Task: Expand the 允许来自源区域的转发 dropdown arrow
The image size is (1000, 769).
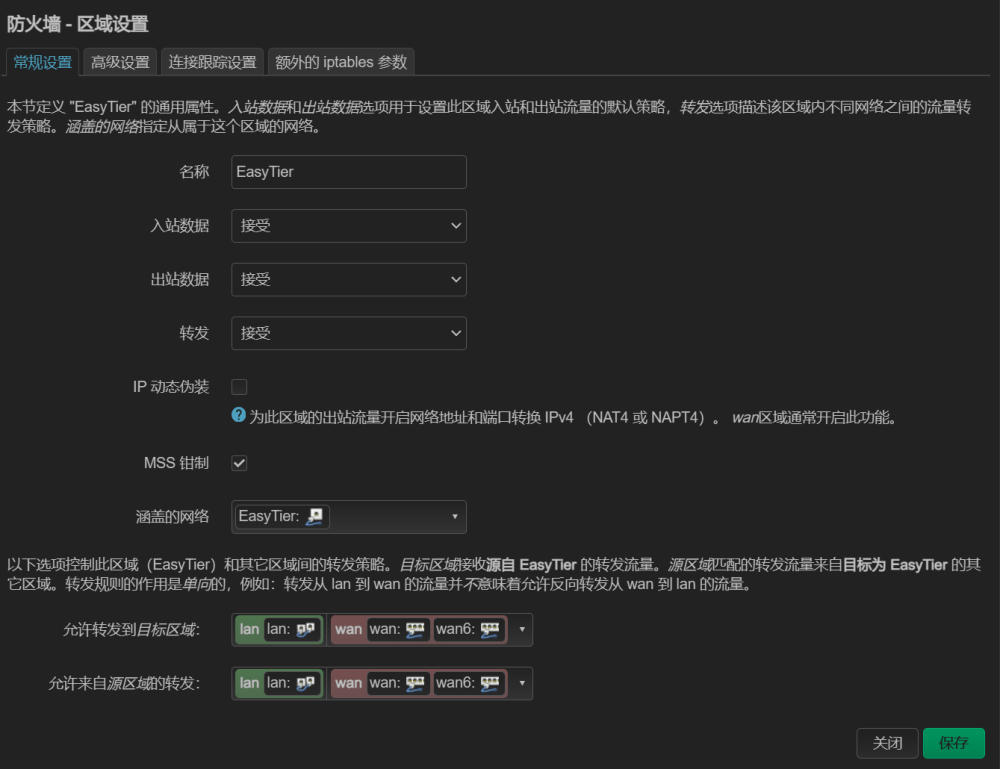Action: [x=522, y=684]
